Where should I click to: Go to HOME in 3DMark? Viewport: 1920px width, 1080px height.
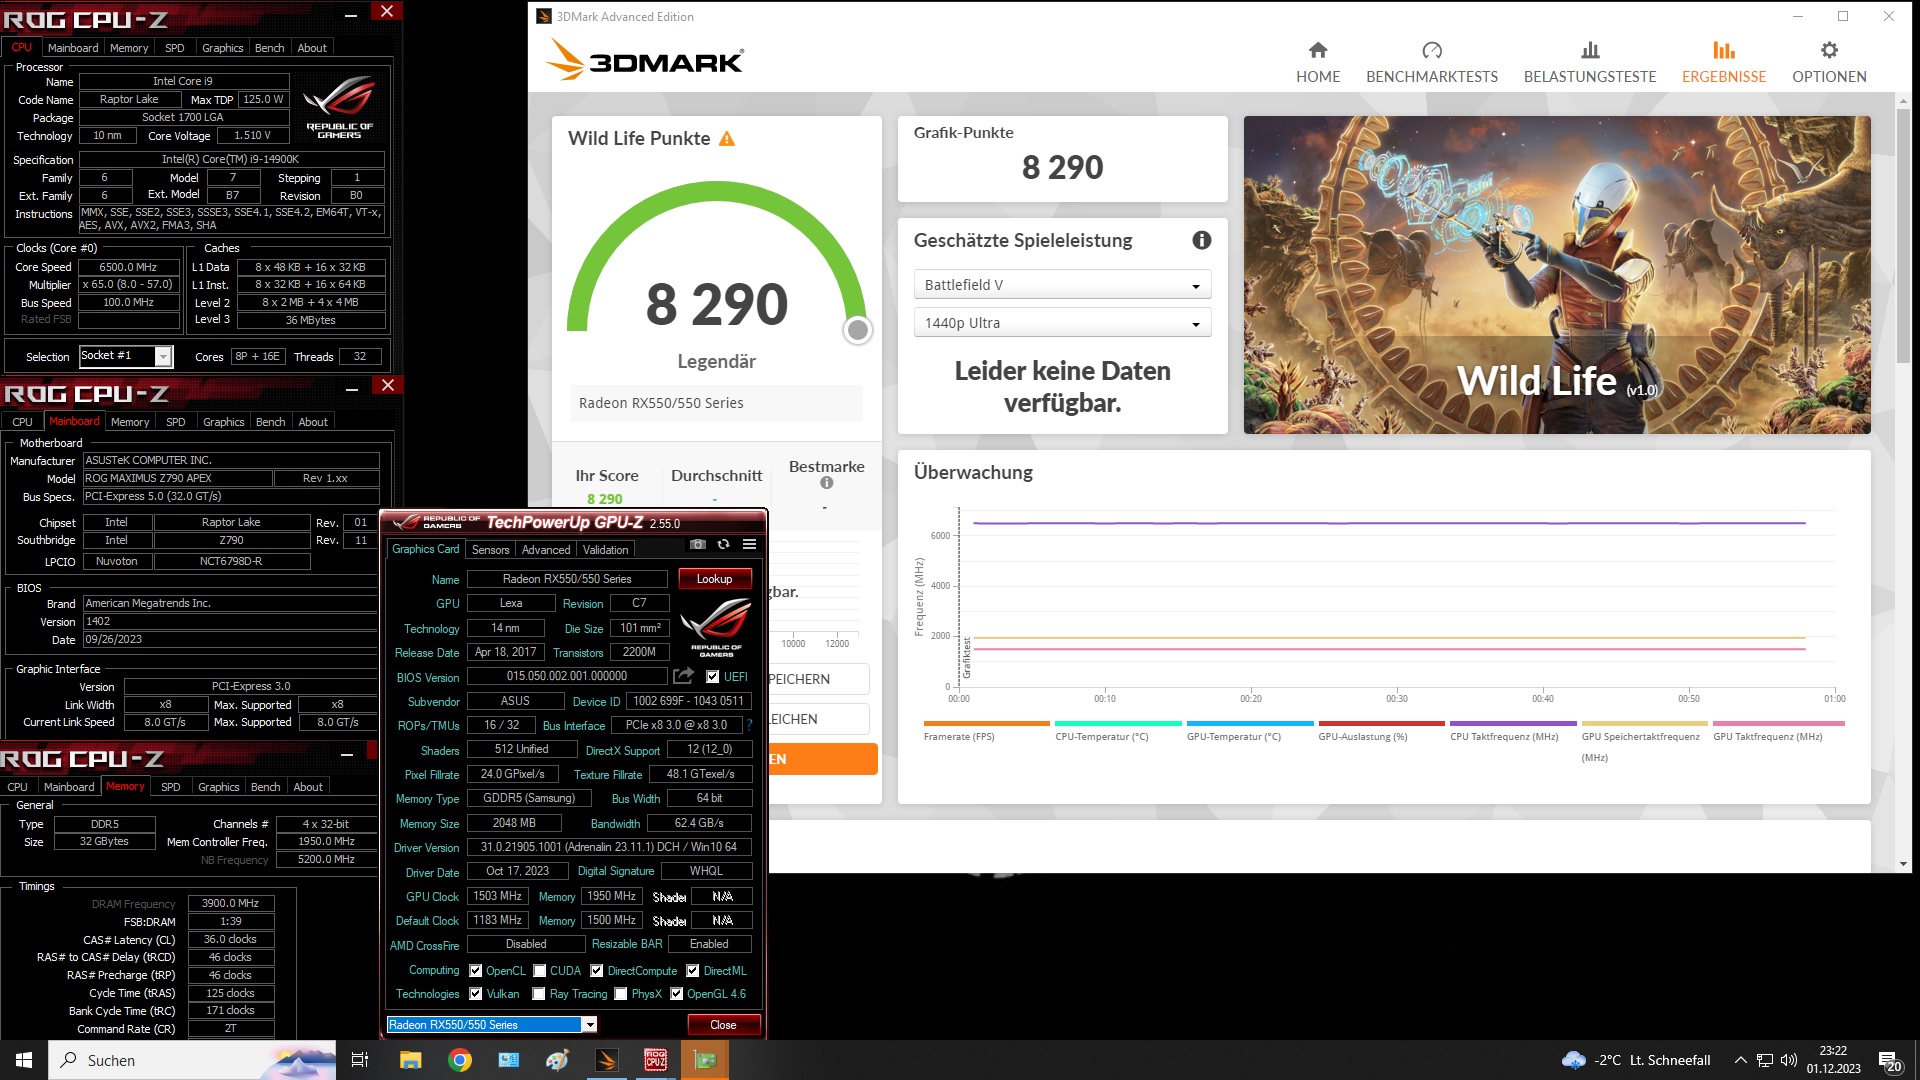[1318, 62]
